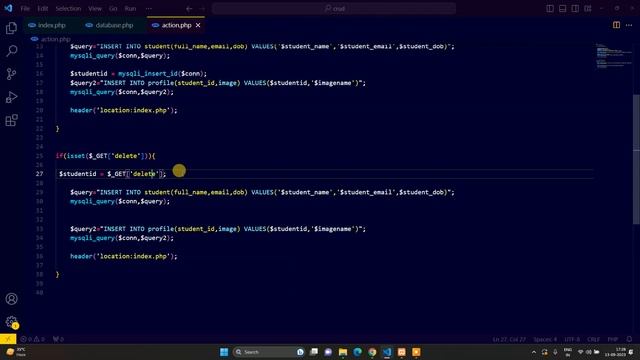
Task: Click the command center search box
Action: (x=334, y=8)
